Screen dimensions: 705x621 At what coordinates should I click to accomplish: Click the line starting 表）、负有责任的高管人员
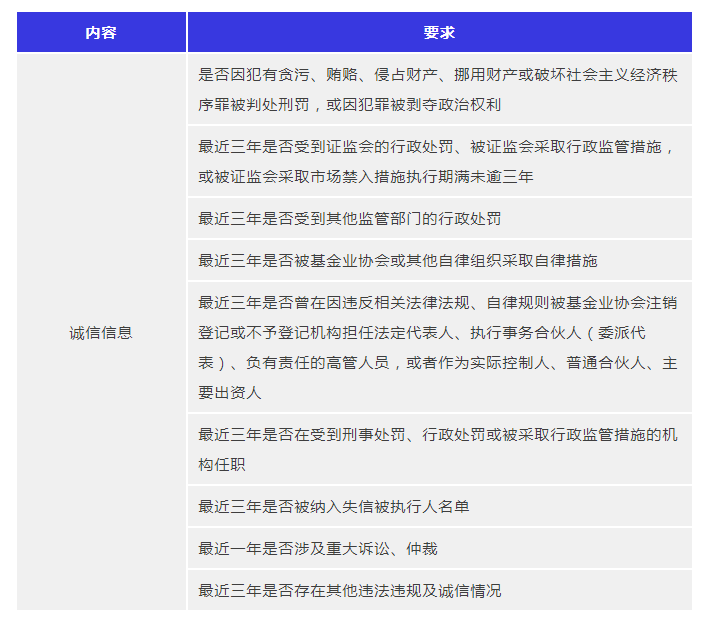pos(438,362)
